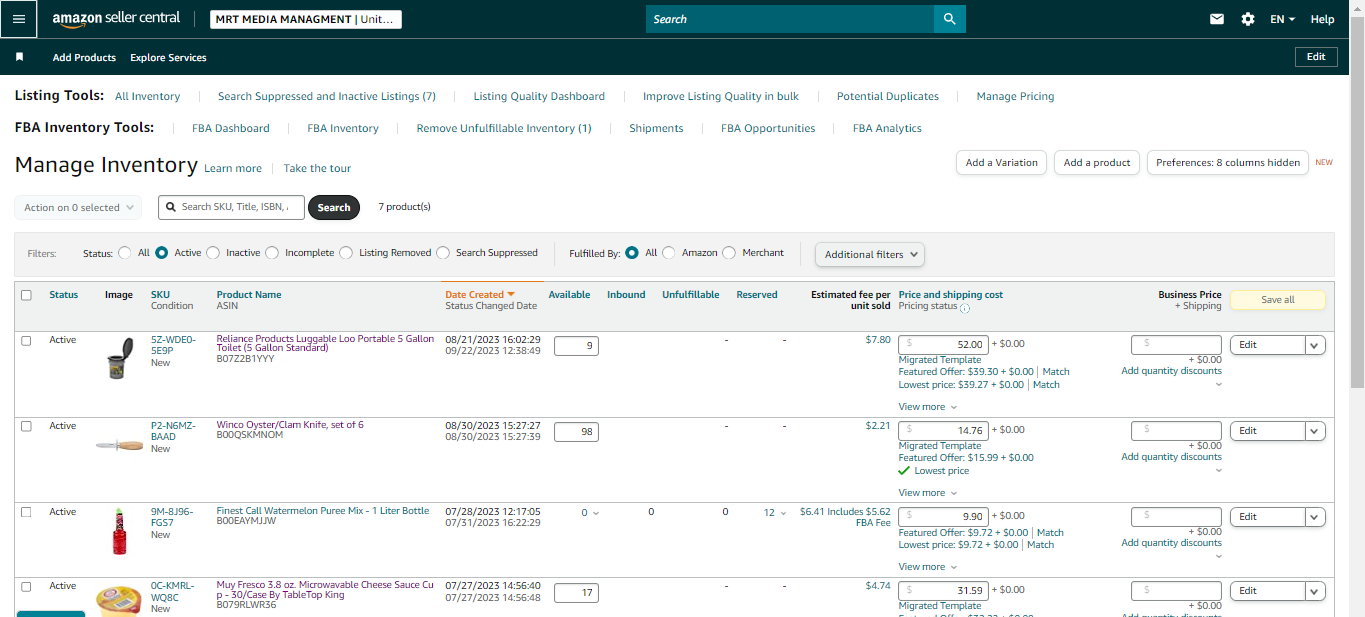
Task: Click the Amazon Seller Central logo
Action: pos(116,19)
